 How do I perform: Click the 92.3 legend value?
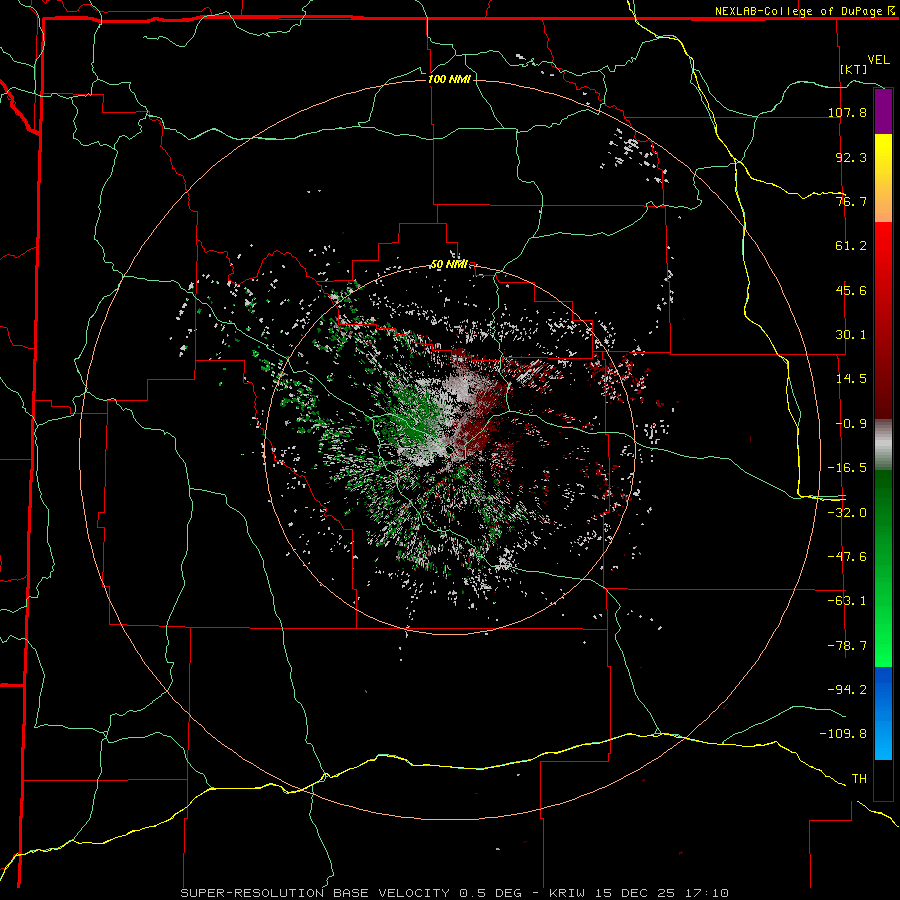point(851,157)
